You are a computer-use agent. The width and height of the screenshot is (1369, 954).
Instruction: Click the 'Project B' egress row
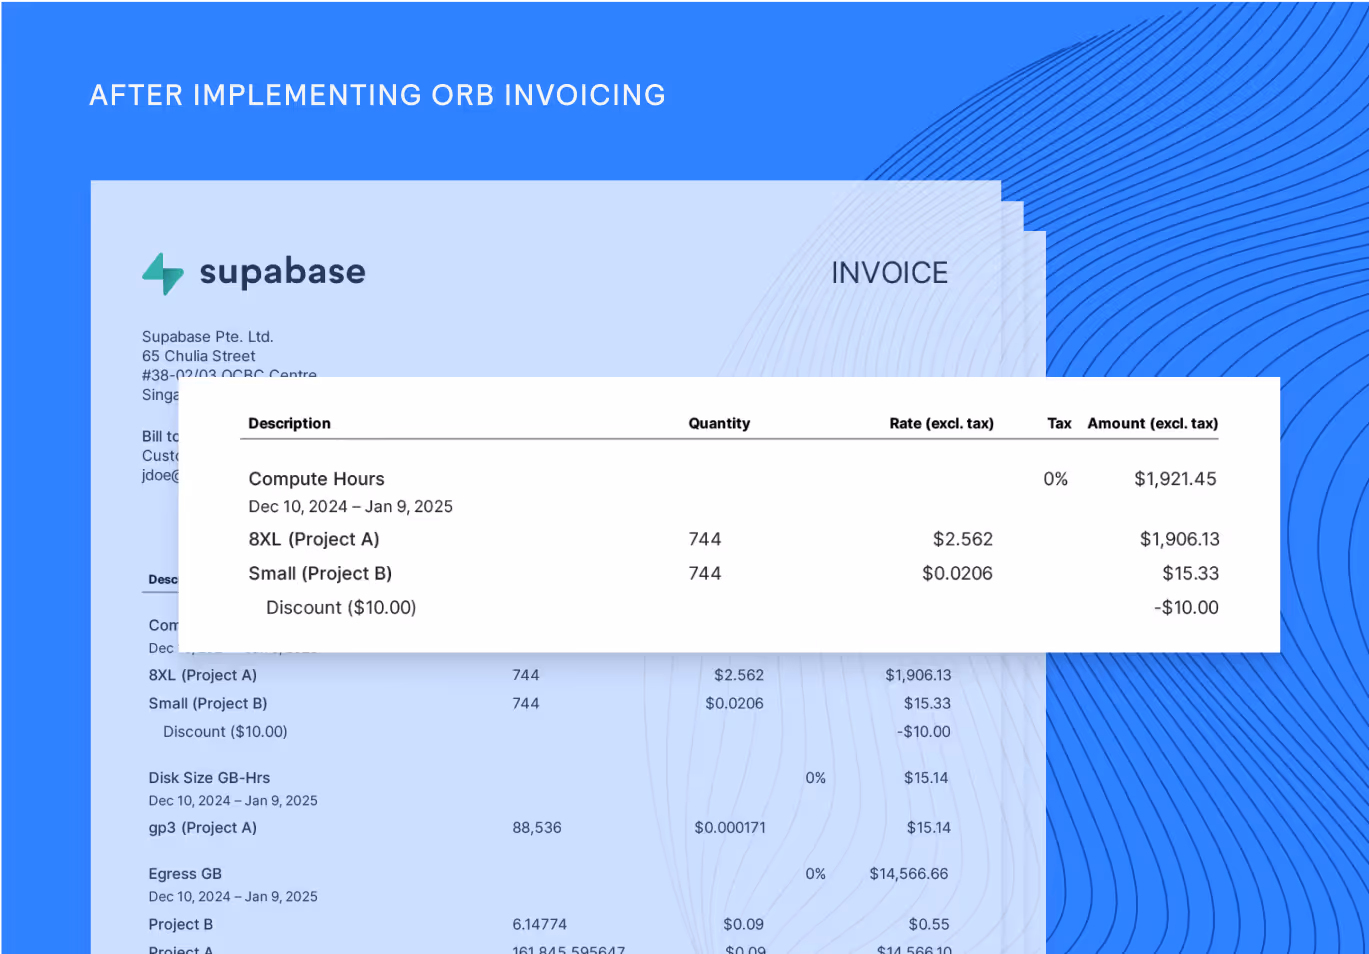181,924
